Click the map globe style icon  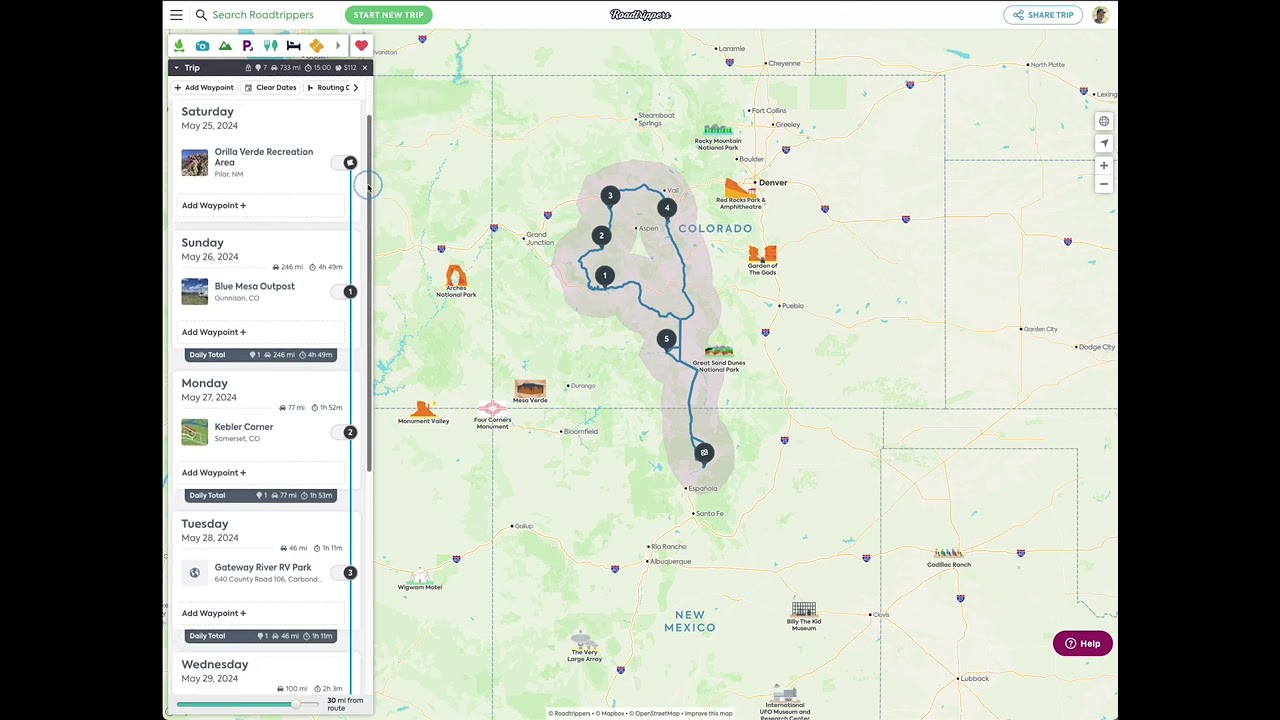(x=1104, y=121)
